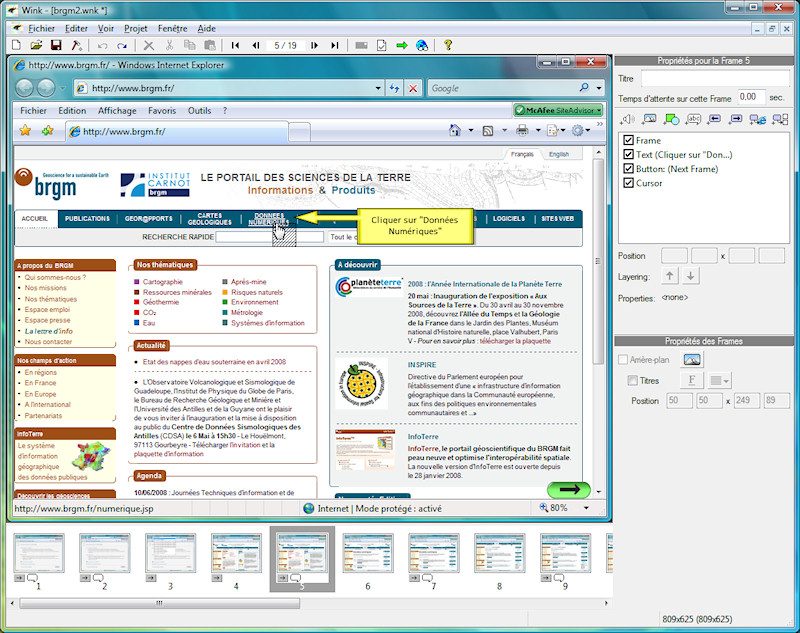800x633 pixels.
Task: Open the Fenêtre menu
Action: click(172, 29)
